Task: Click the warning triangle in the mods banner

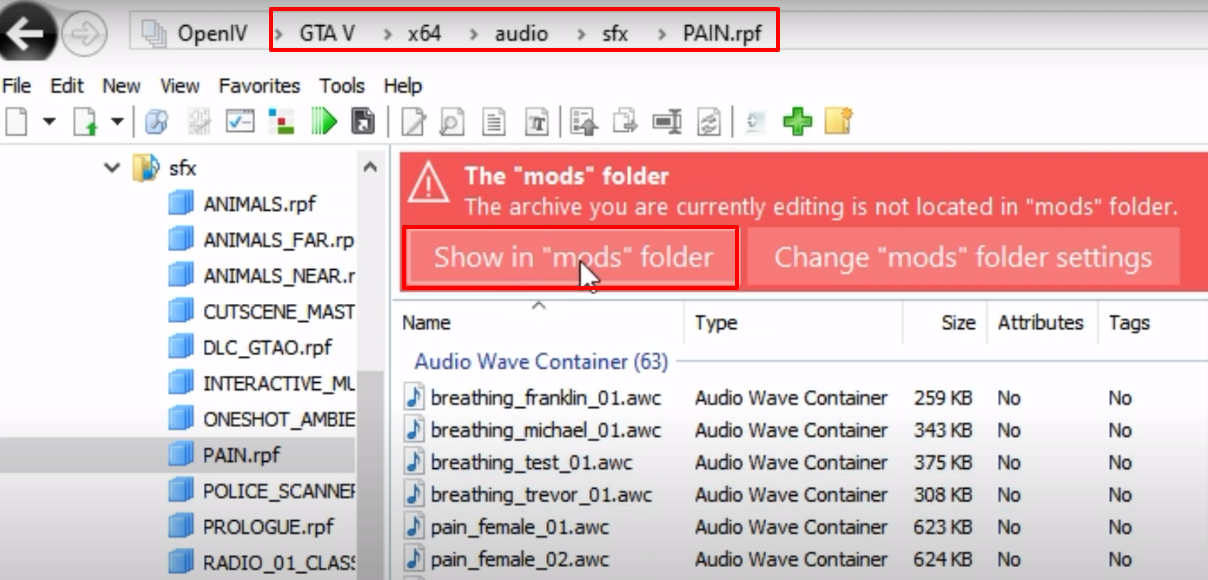Action: [x=428, y=182]
